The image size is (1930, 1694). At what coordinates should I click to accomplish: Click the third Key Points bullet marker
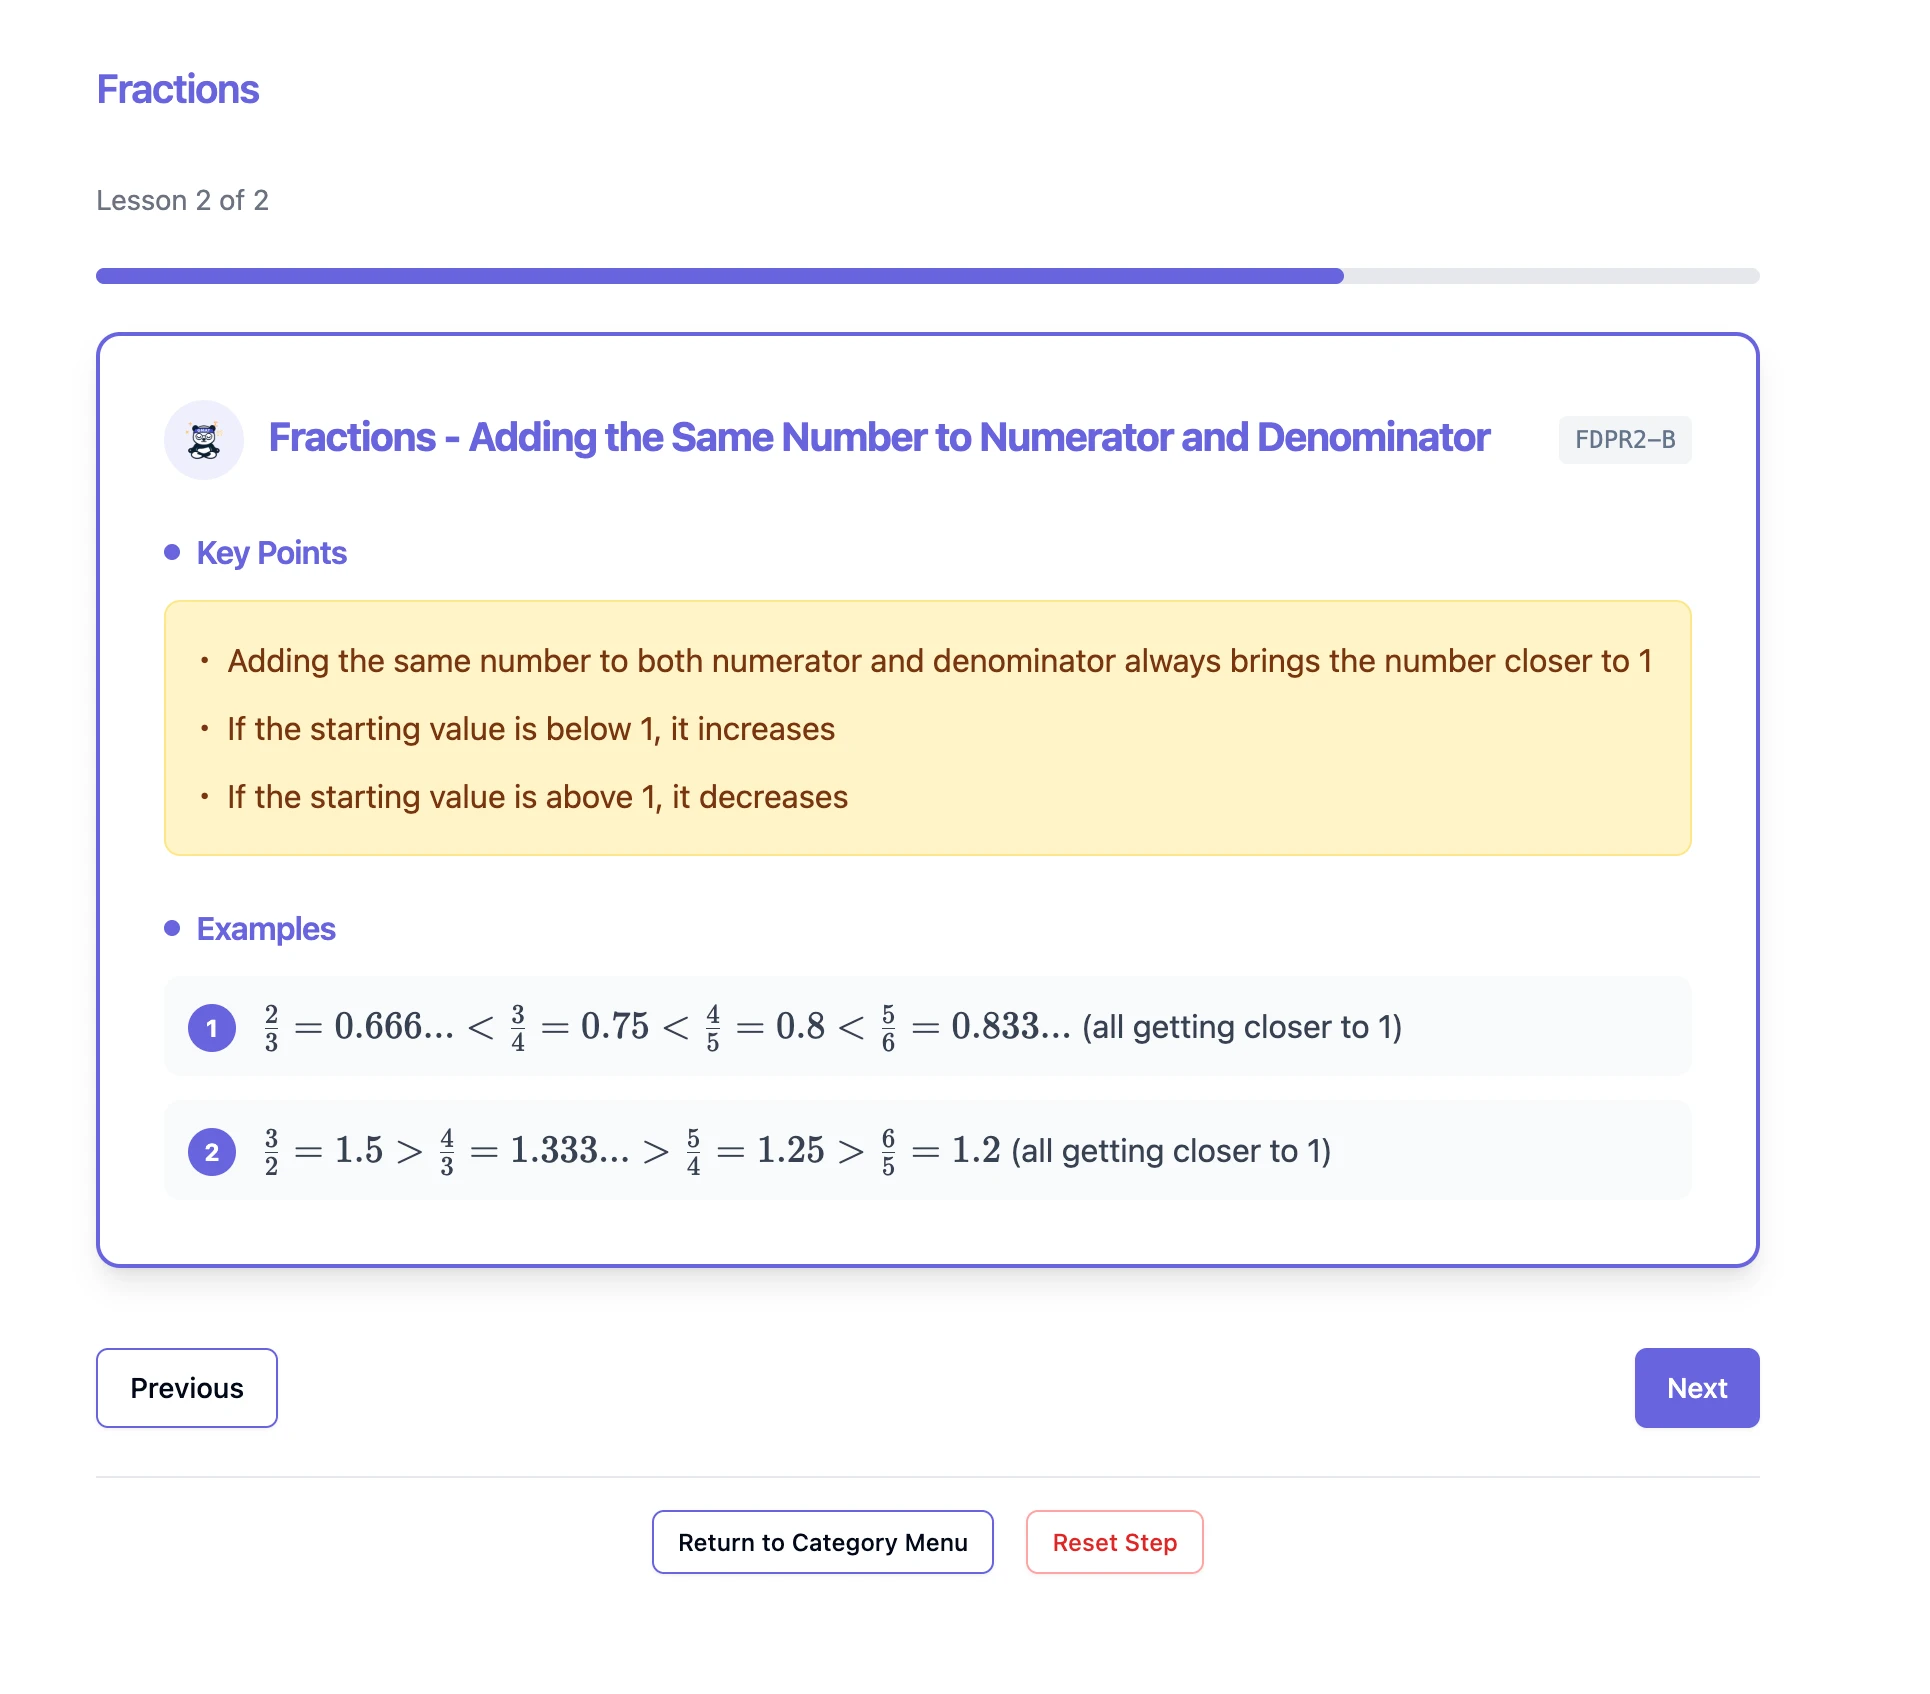tap(206, 797)
